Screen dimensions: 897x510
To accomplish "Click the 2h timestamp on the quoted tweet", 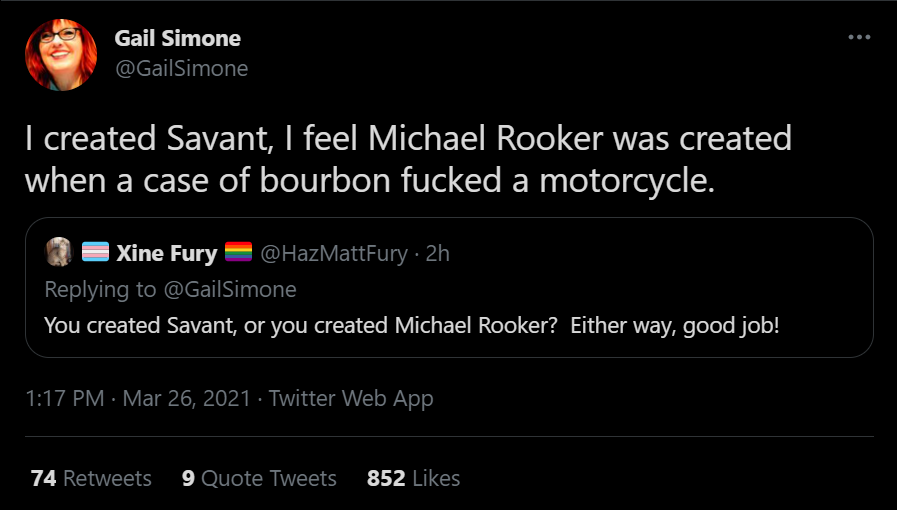I will [x=438, y=254].
